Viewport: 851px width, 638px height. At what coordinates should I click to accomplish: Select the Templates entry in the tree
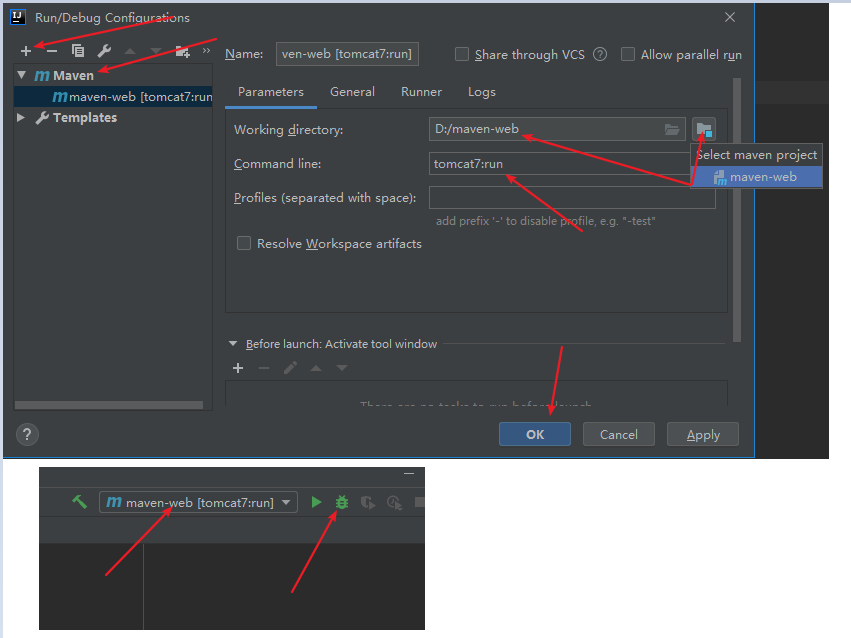(x=77, y=117)
